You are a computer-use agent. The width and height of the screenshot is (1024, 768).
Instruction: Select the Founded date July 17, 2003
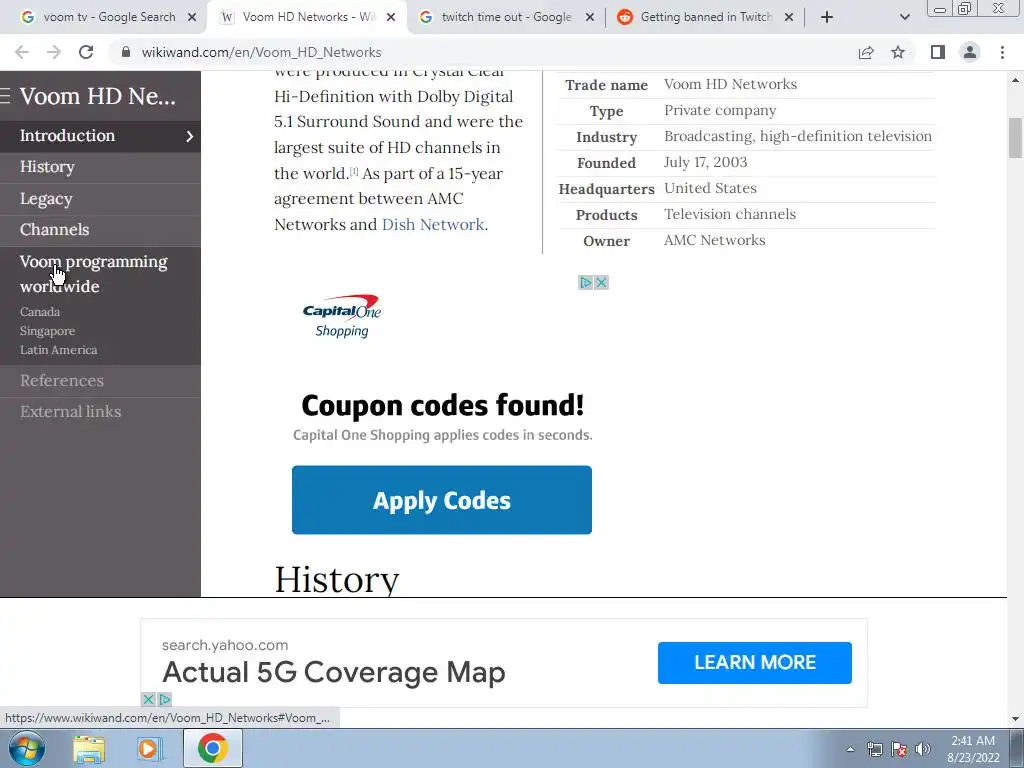tap(705, 163)
